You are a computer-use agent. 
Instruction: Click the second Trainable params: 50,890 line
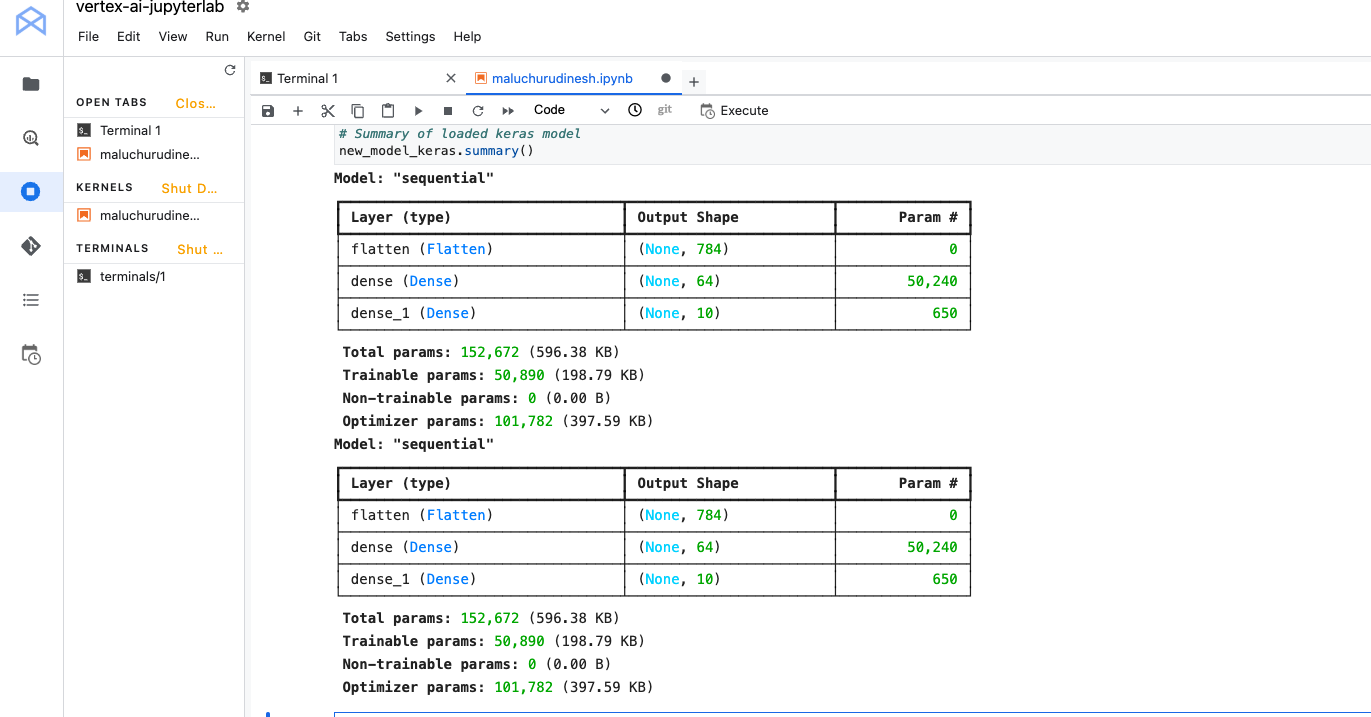[x=493, y=641]
